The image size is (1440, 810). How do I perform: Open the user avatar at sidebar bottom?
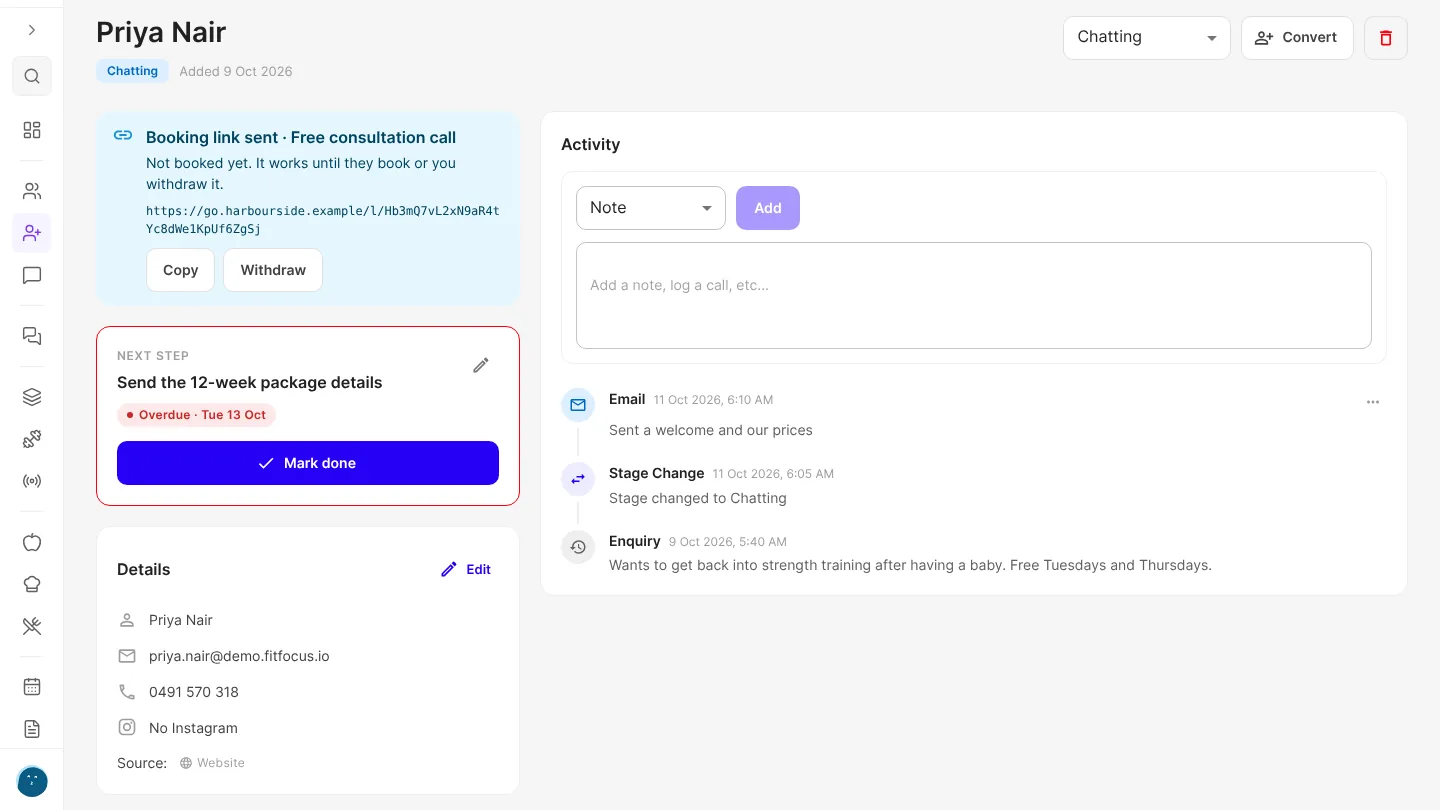(x=32, y=781)
